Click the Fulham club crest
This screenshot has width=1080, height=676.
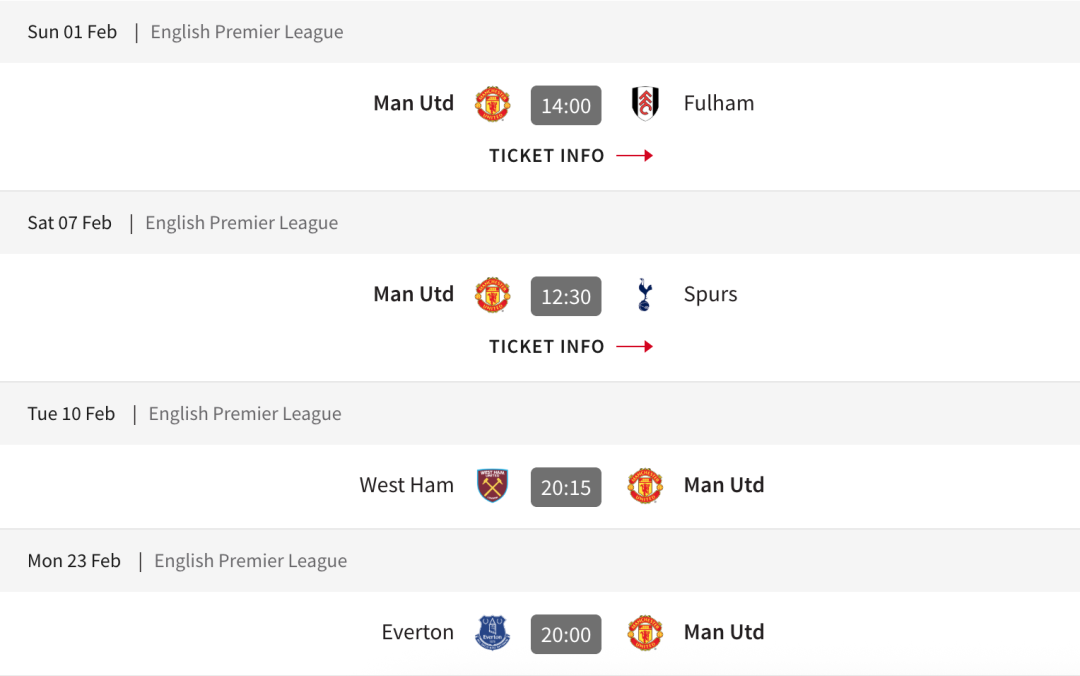click(x=645, y=104)
